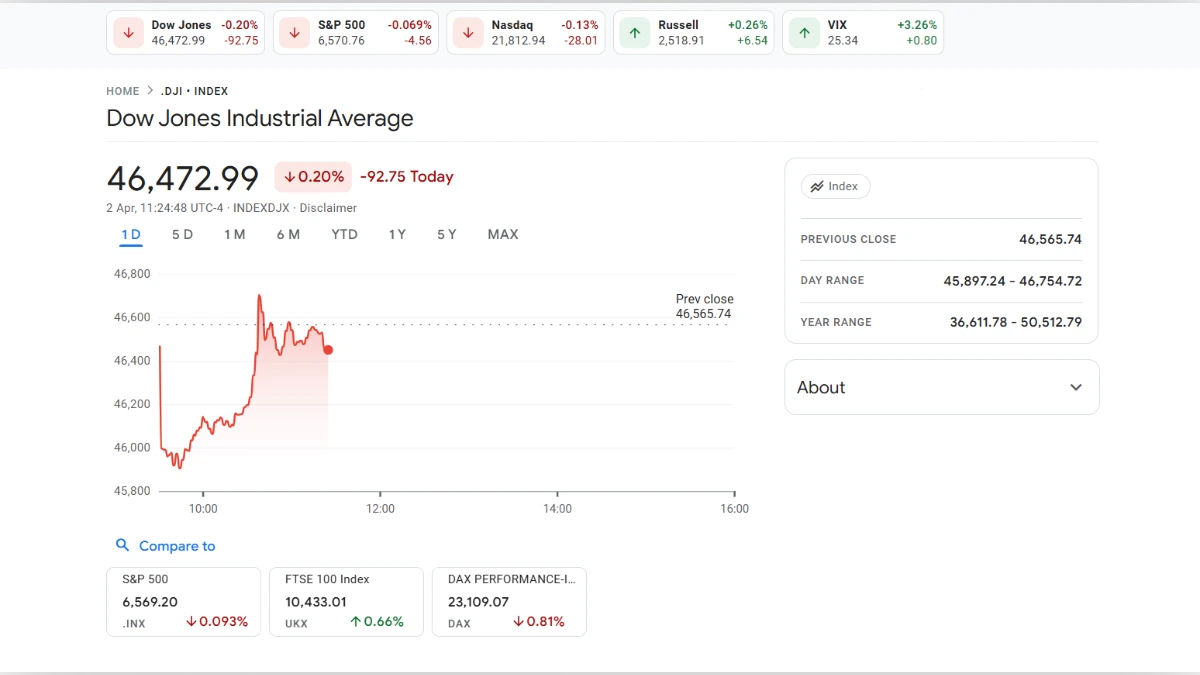Click the green up arrow icon on Russell card
1200x675 pixels.
tap(633, 32)
